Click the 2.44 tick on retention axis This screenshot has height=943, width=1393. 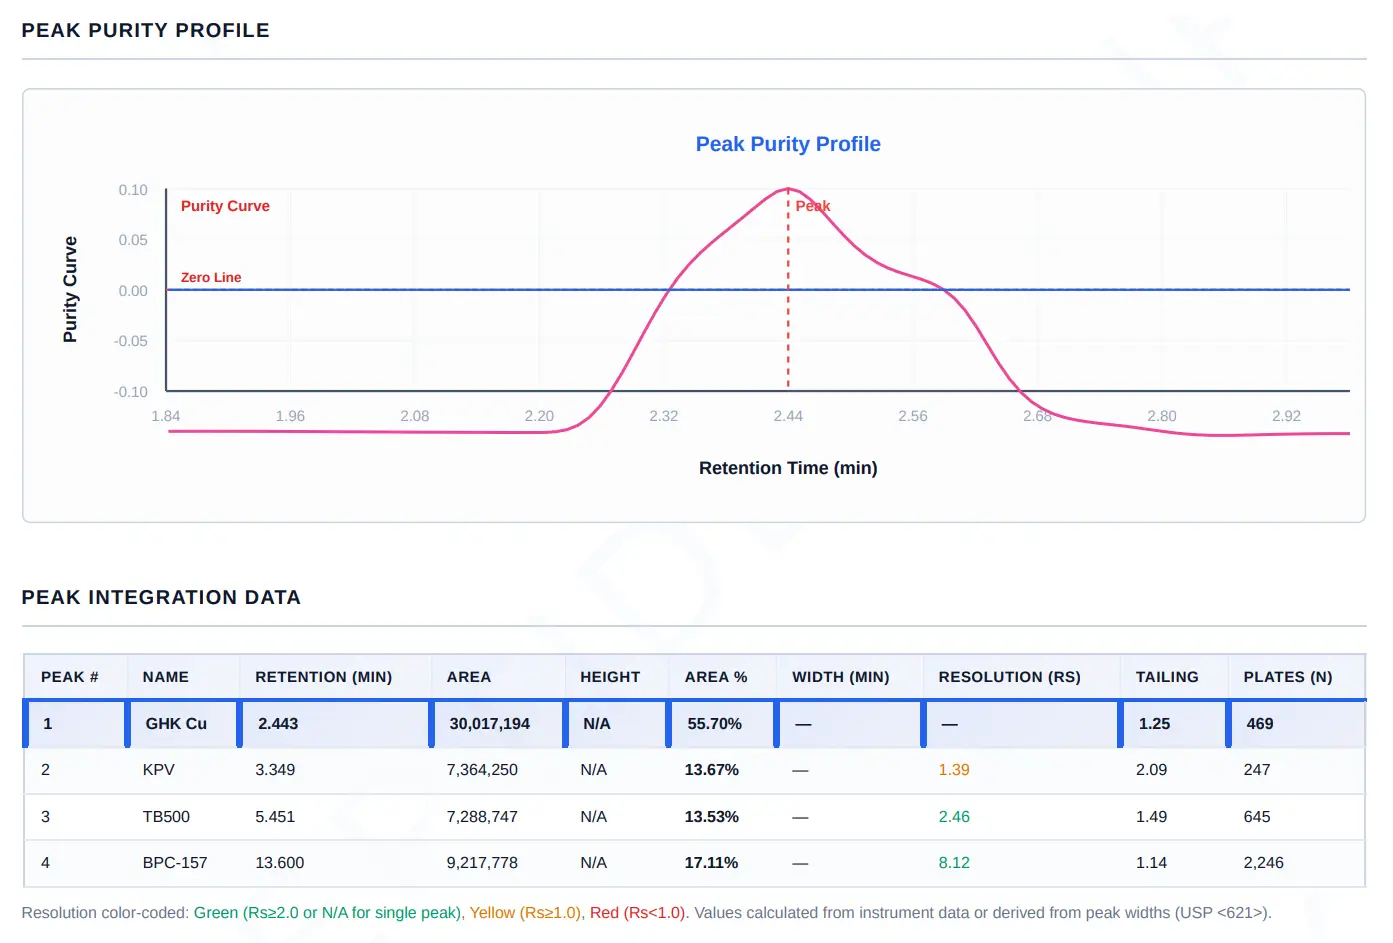pos(788,416)
